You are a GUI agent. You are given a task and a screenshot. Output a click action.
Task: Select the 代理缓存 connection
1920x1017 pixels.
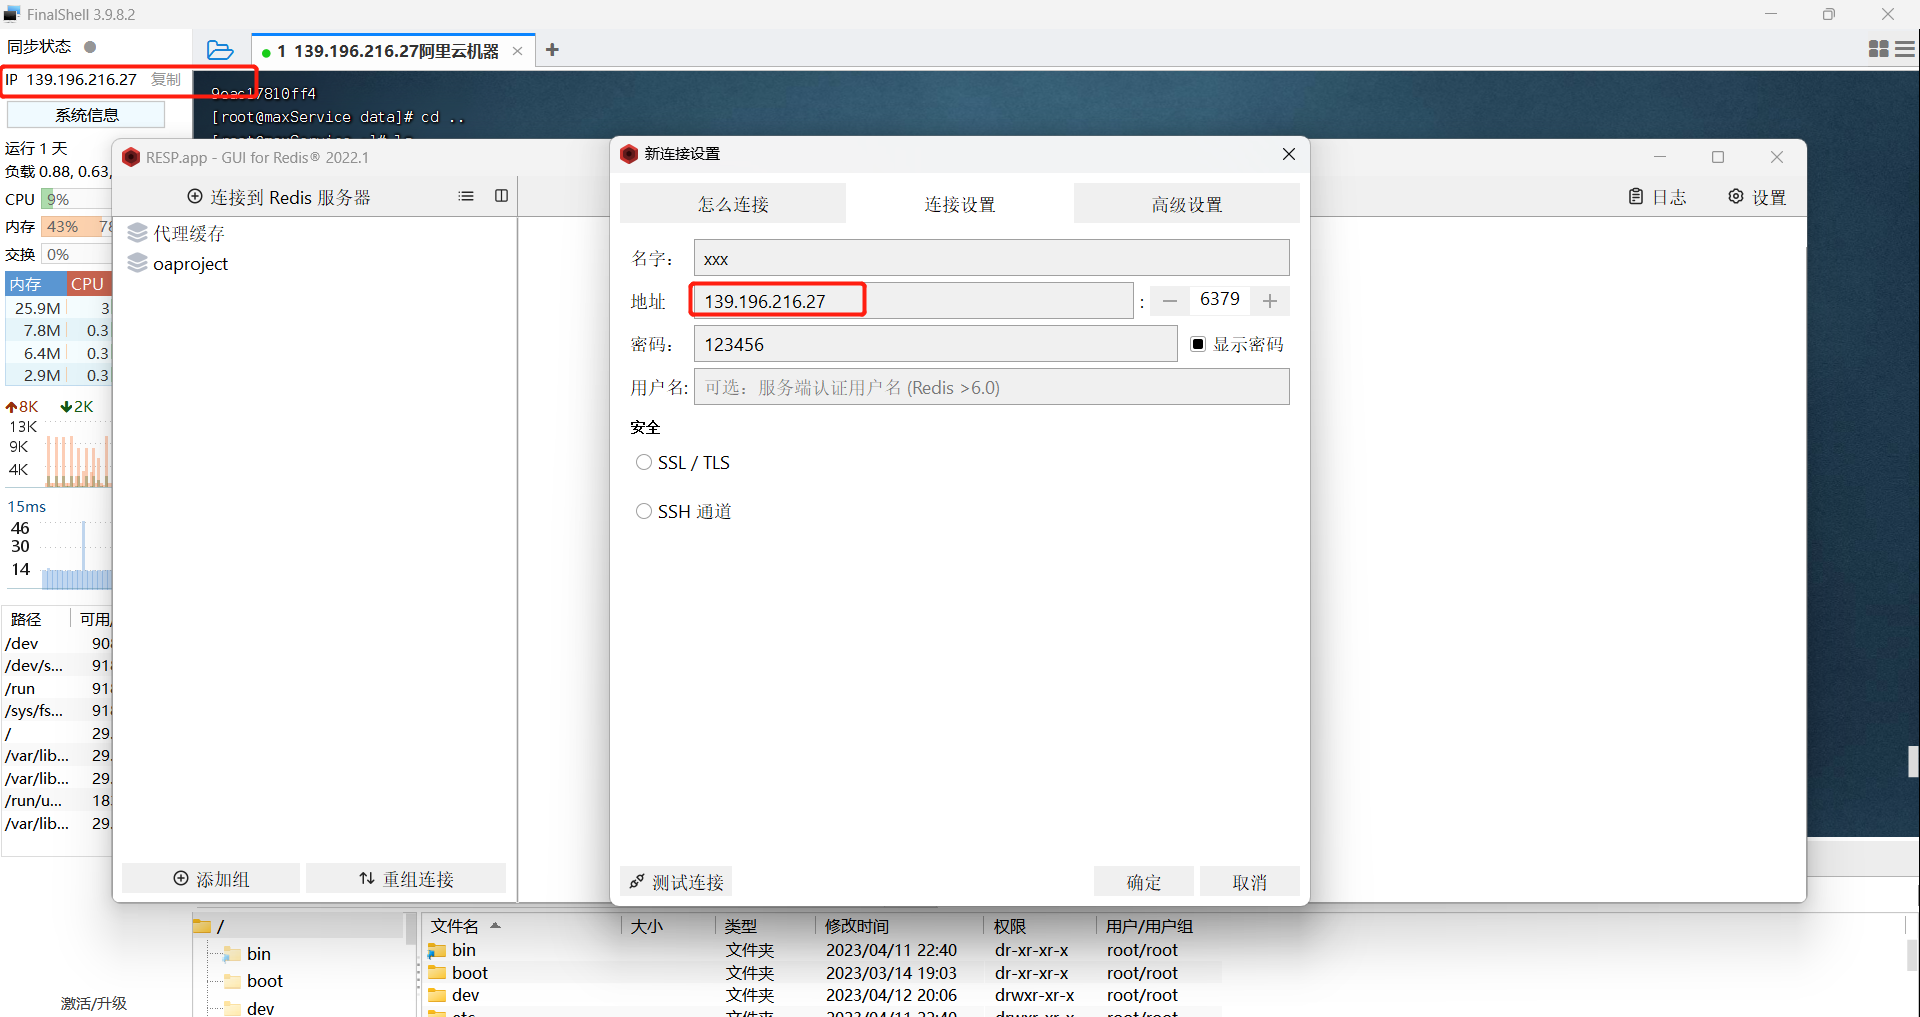(x=176, y=233)
